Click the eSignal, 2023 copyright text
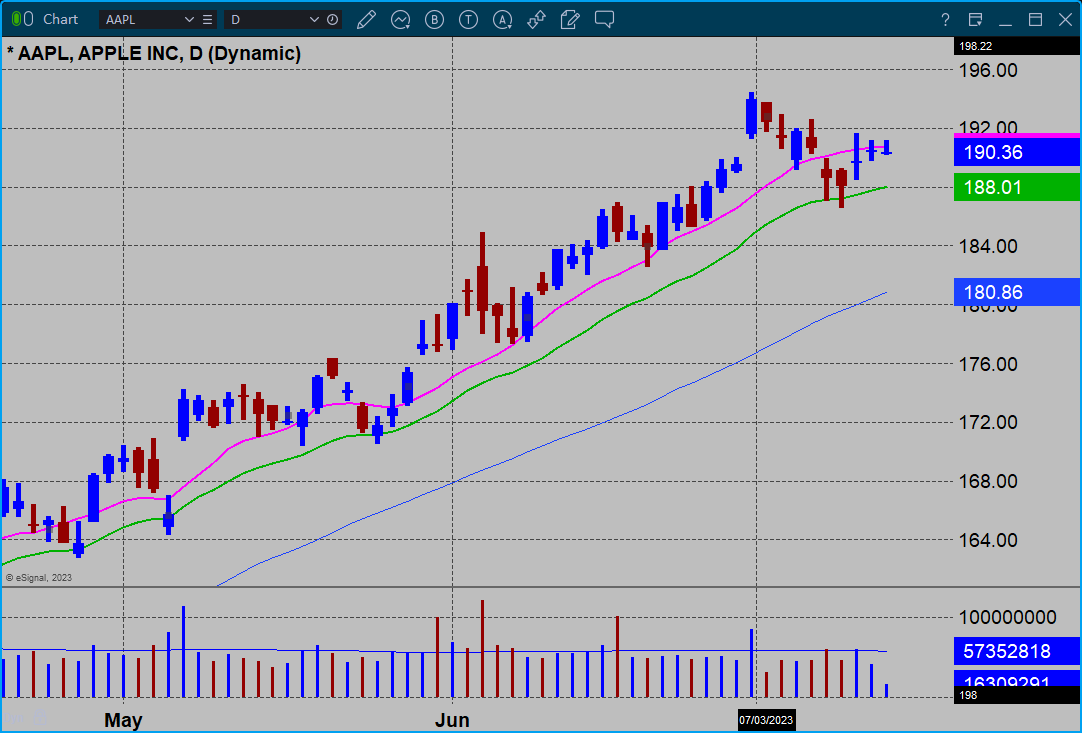 [39, 578]
